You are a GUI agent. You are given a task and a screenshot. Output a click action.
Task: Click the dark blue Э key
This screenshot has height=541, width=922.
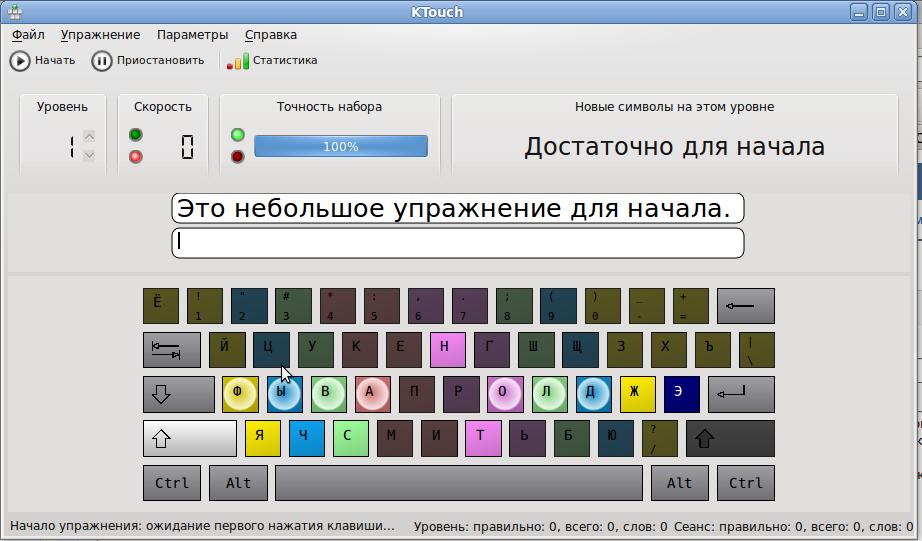(x=682, y=394)
